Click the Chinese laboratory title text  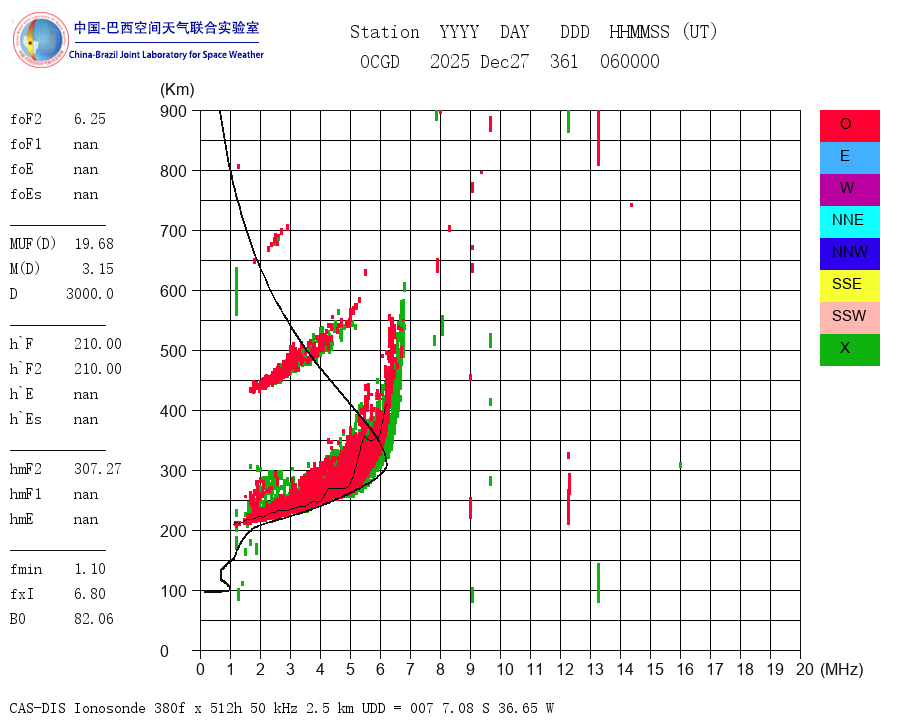coord(166,28)
